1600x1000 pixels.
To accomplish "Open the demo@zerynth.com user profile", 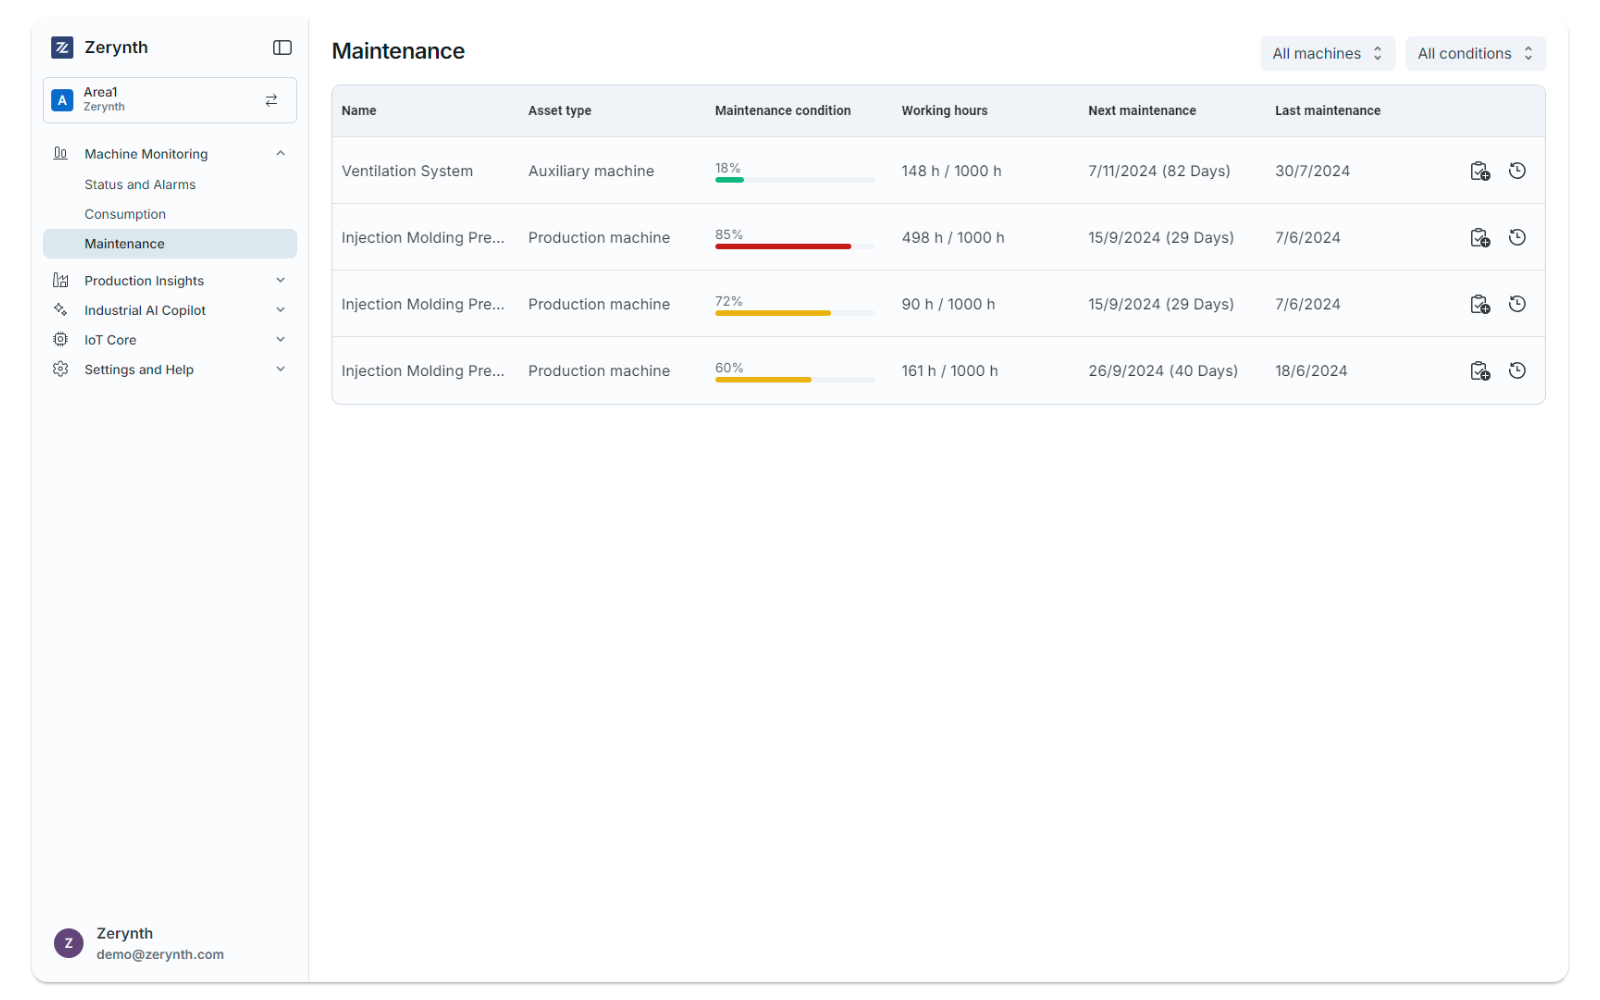I will tap(160, 955).
